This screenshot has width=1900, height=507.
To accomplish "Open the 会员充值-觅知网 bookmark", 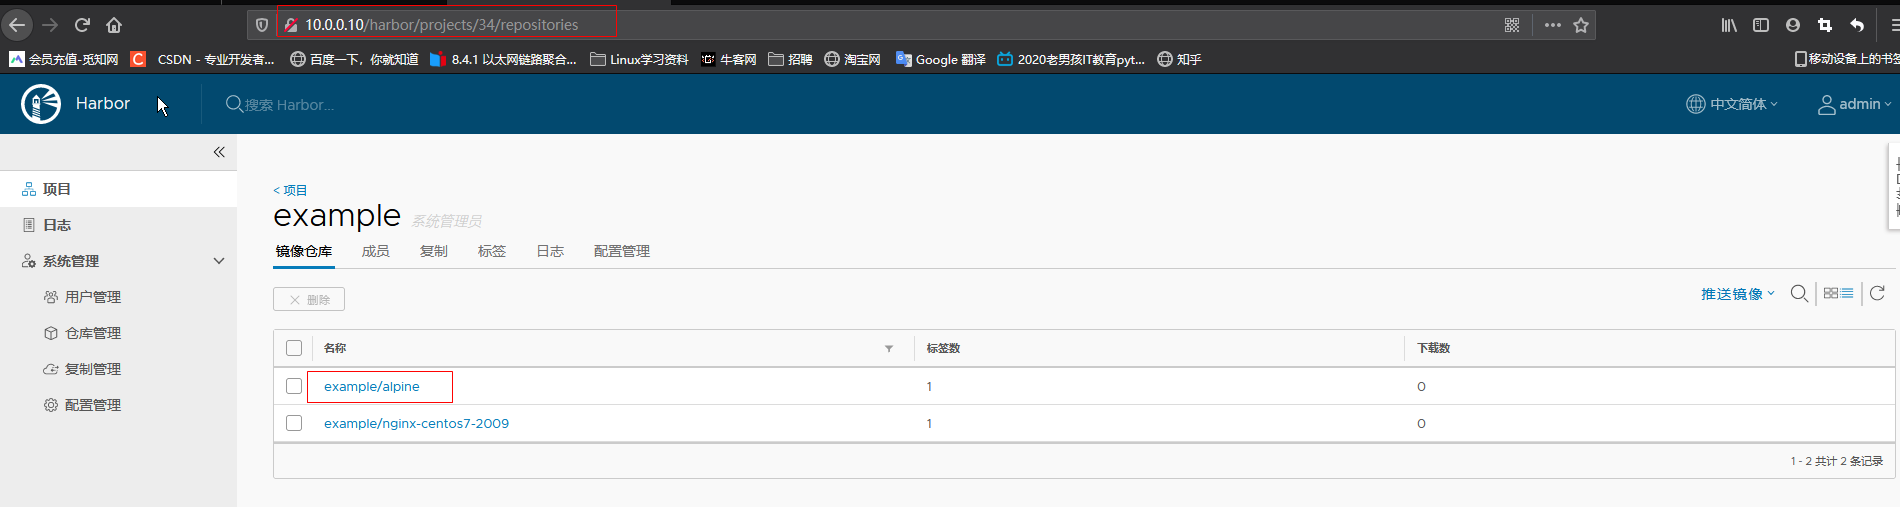I will click(x=64, y=60).
